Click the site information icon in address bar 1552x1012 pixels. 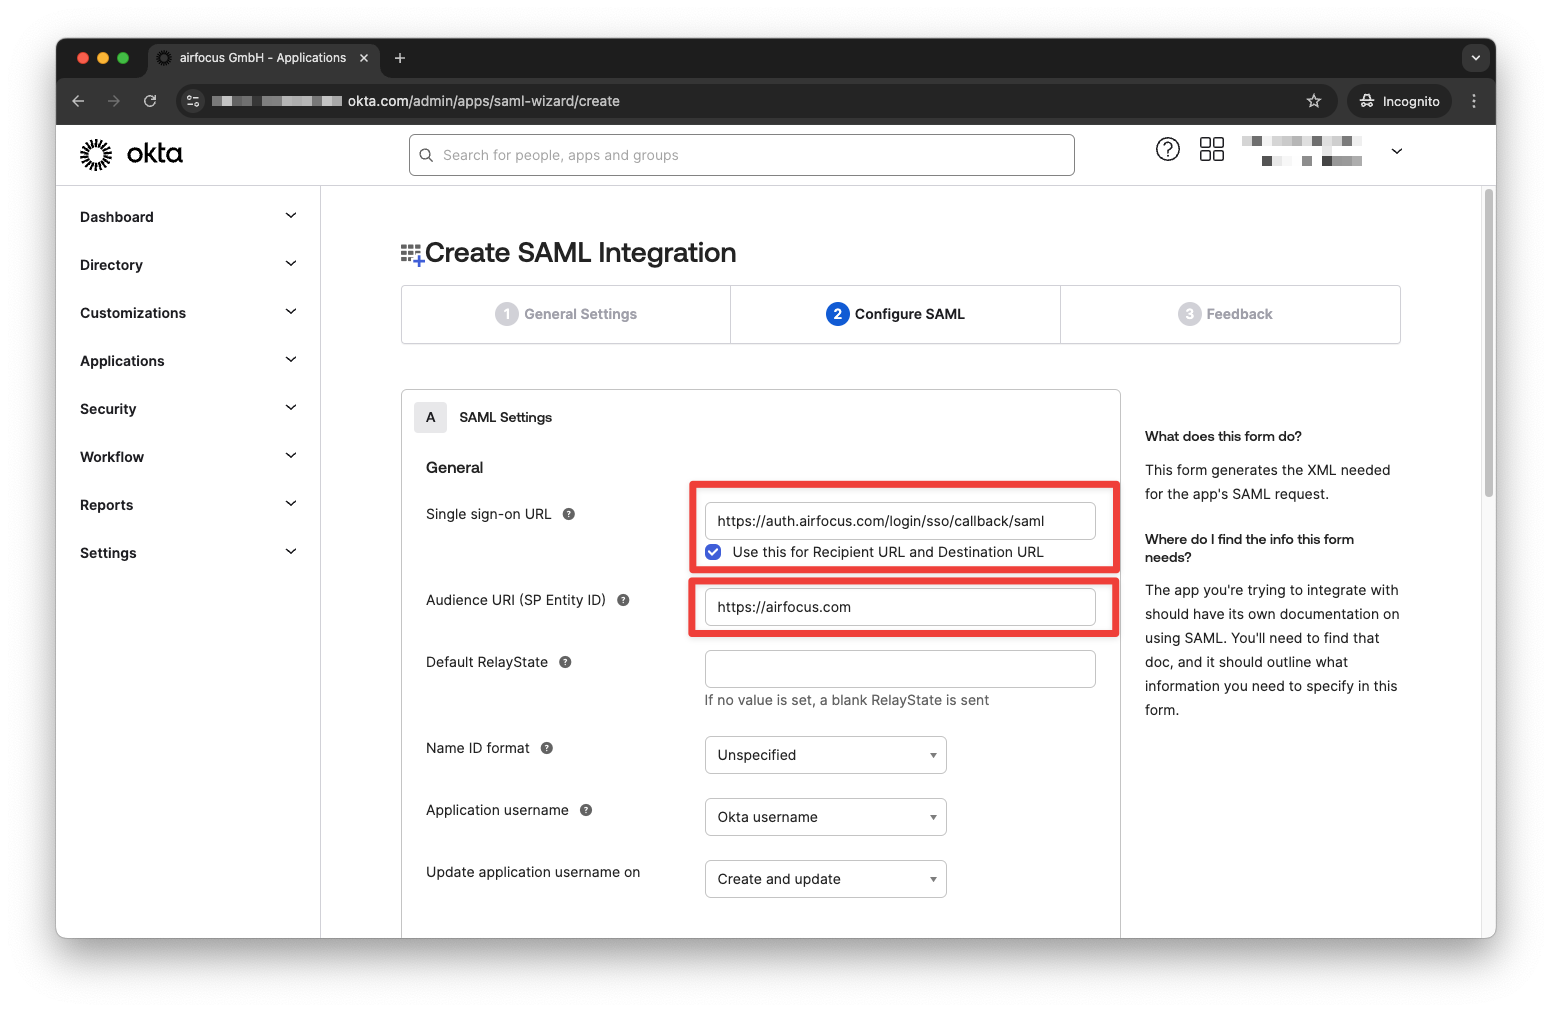tap(194, 101)
